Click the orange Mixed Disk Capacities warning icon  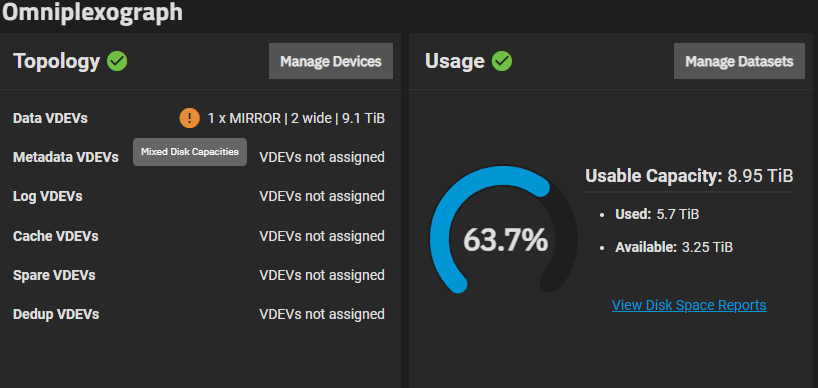(190, 118)
